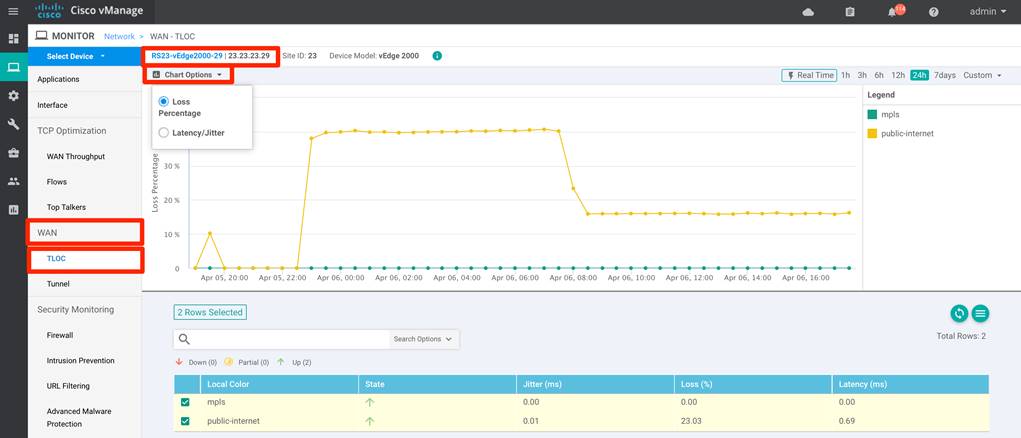Open the alarm bell notifications

892,12
